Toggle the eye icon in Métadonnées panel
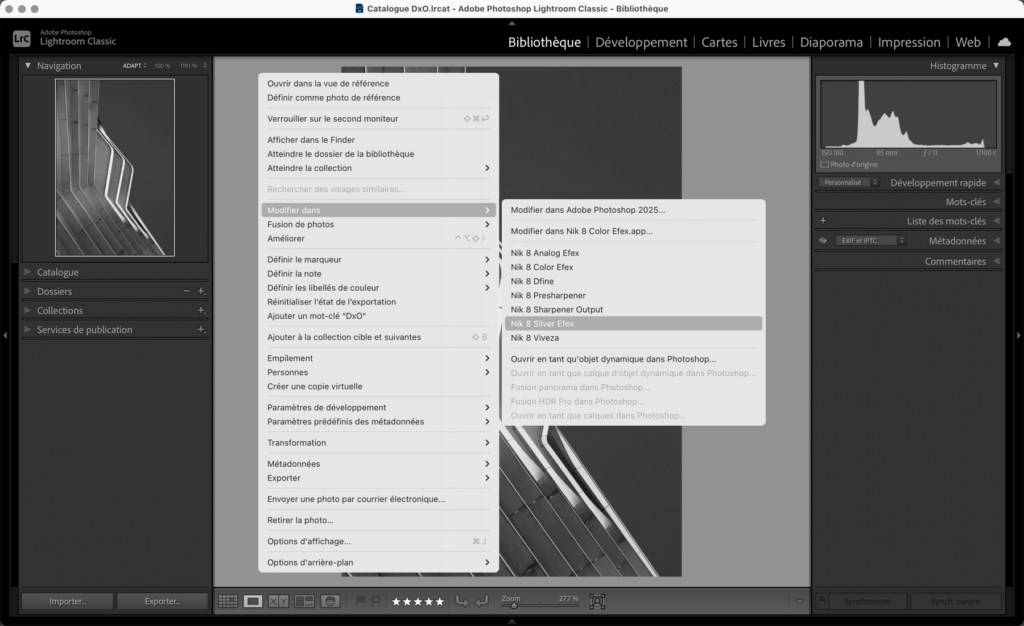Image resolution: width=1024 pixels, height=626 pixels. click(823, 240)
